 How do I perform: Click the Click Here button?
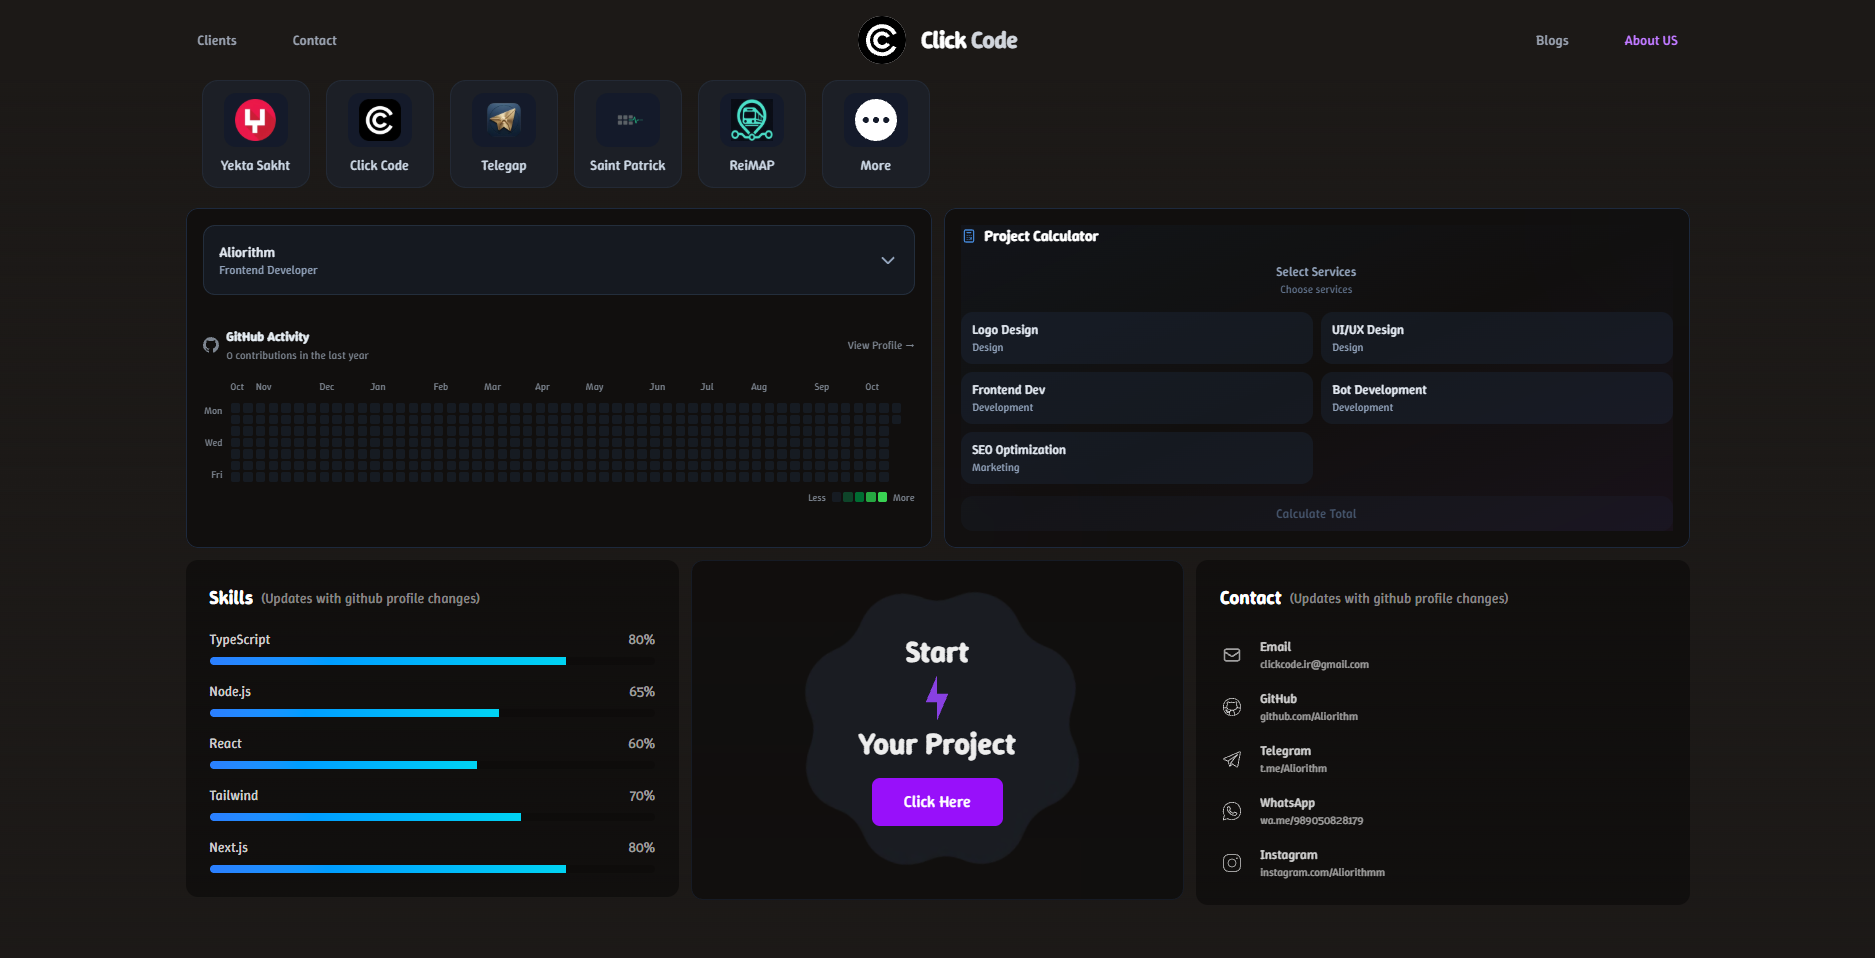pyautogui.click(x=937, y=802)
